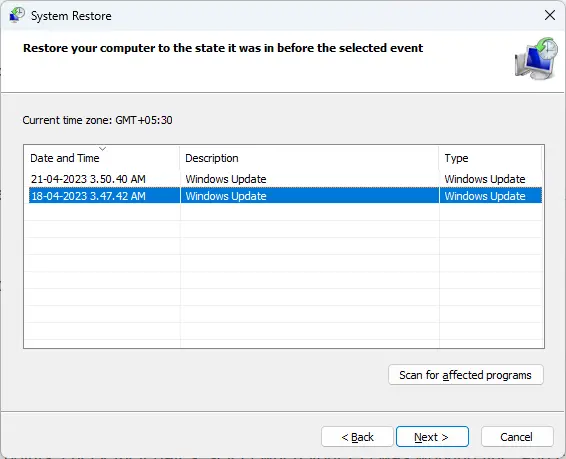This screenshot has height=459, width=566.
Task: Click Description cell of 18-04-2023 row
Action: pos(310,196)
